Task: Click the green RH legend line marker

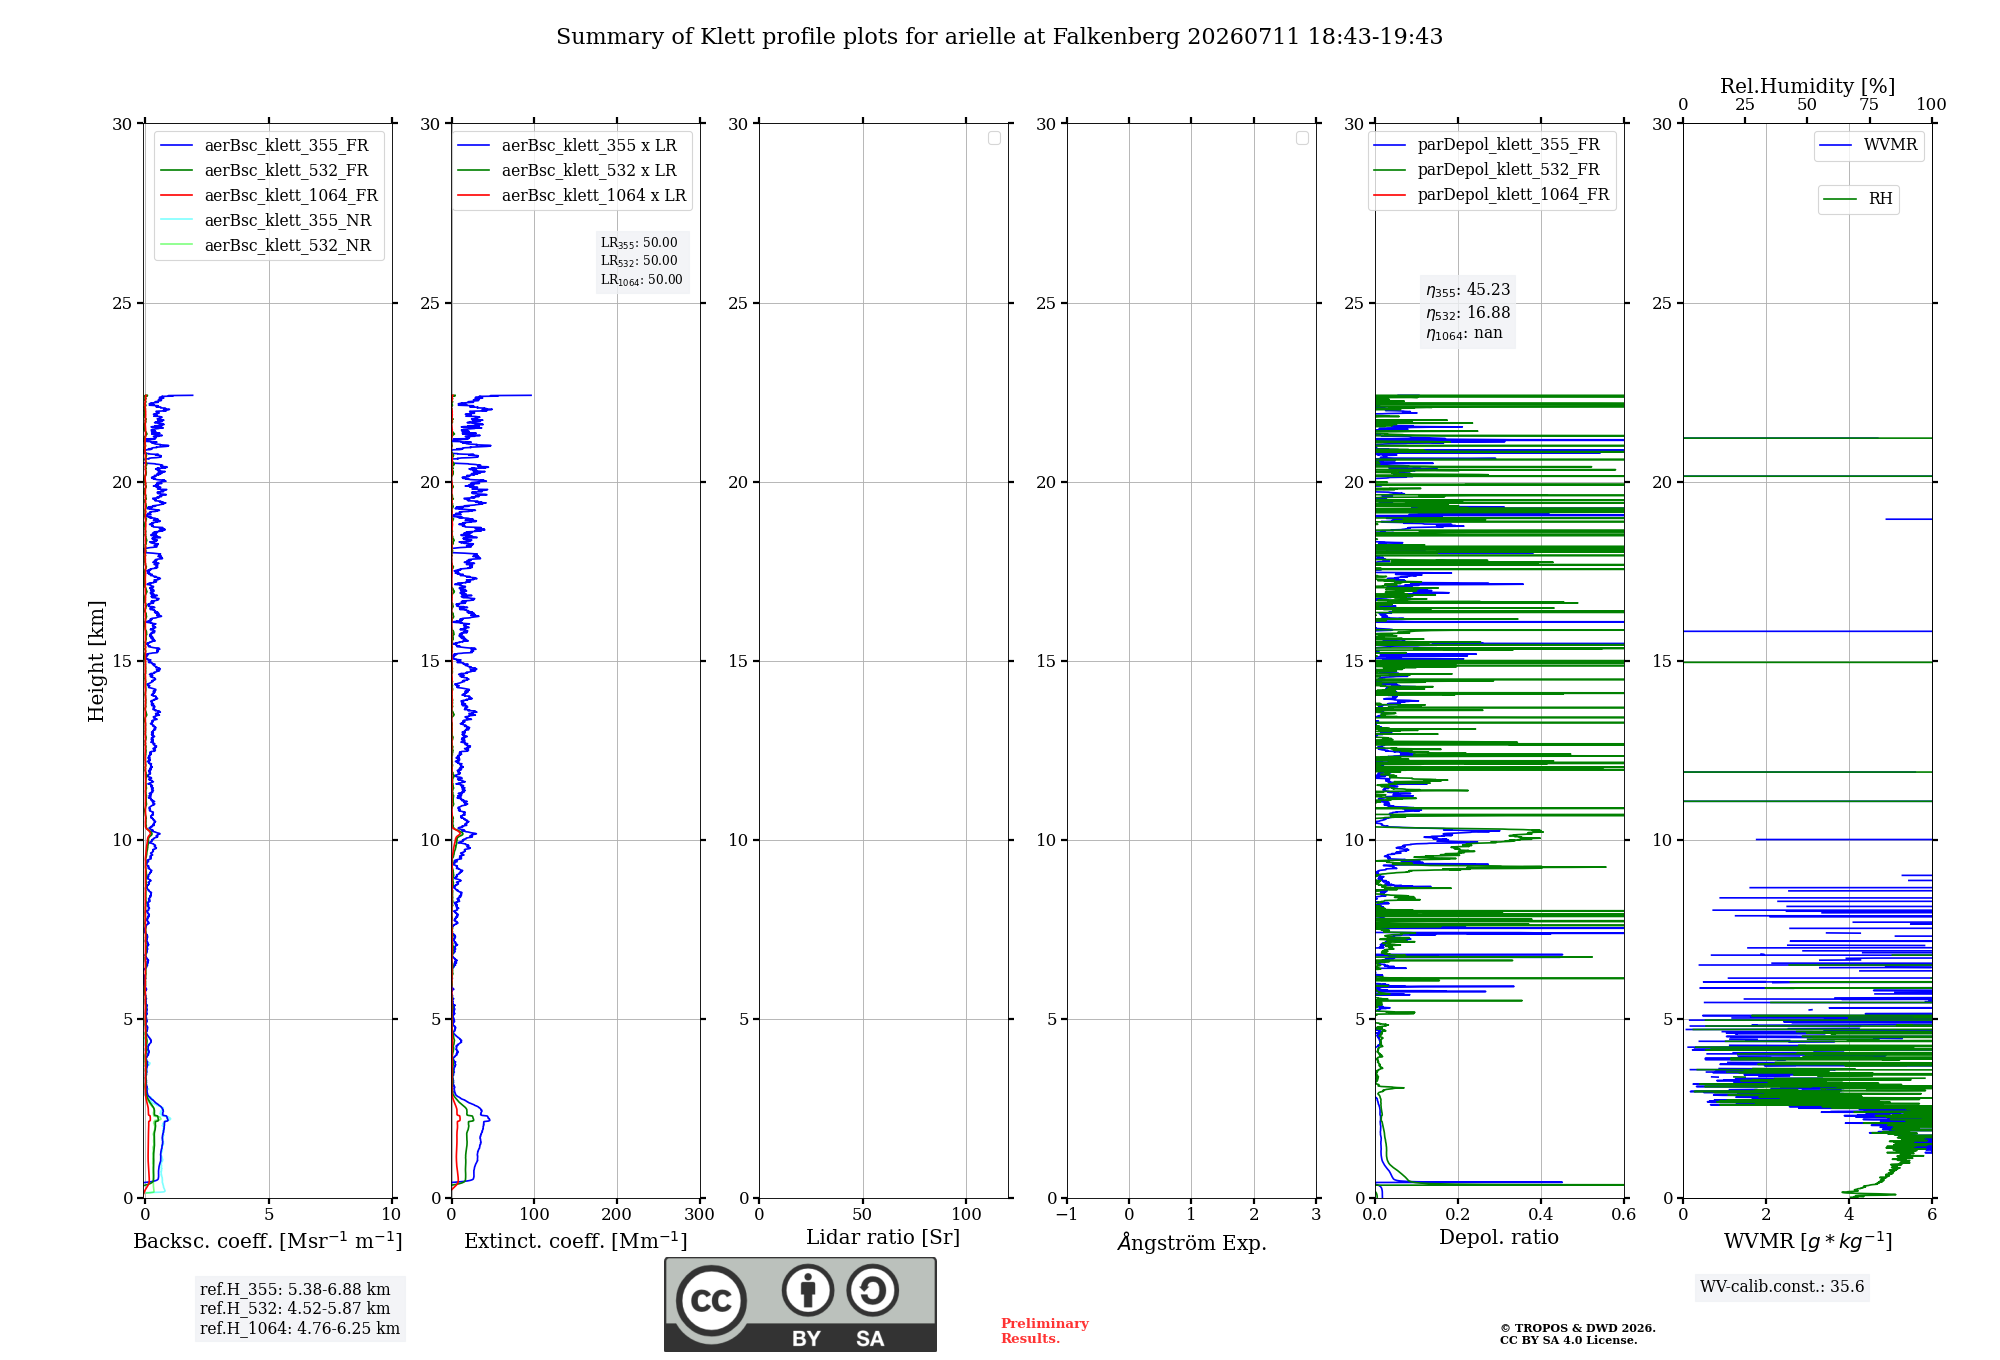Action: tap(1840, 200)
